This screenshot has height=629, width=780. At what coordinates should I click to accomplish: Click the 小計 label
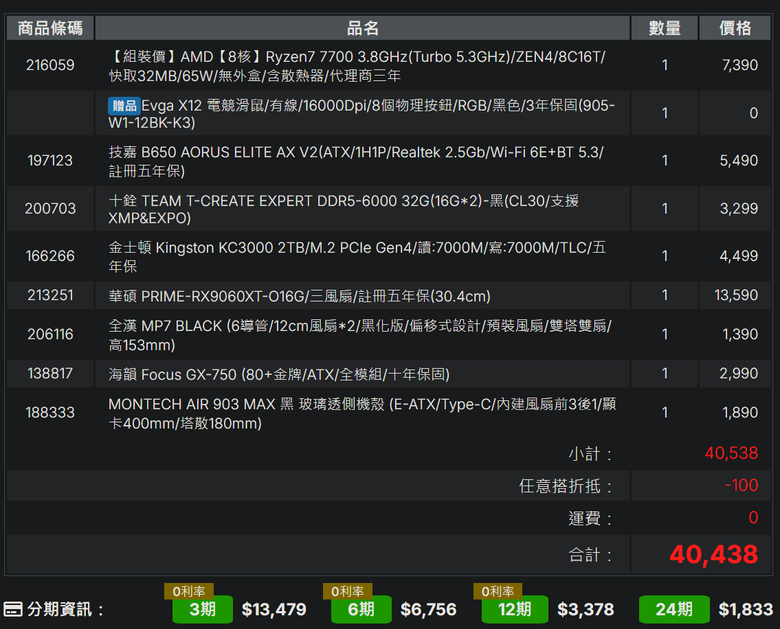590,454
